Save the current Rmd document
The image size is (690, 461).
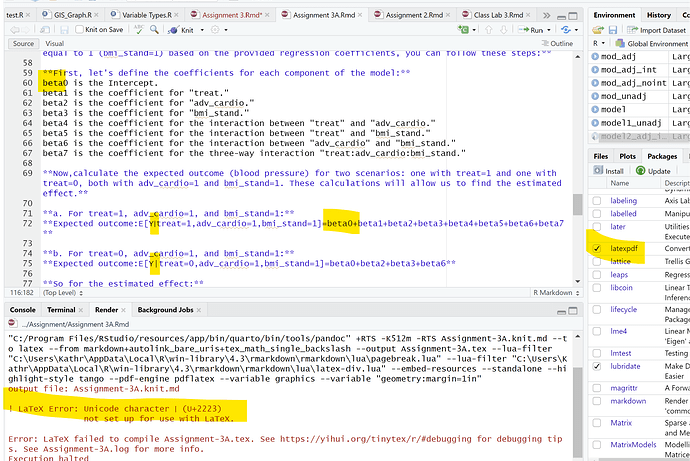tap(64, 30)
